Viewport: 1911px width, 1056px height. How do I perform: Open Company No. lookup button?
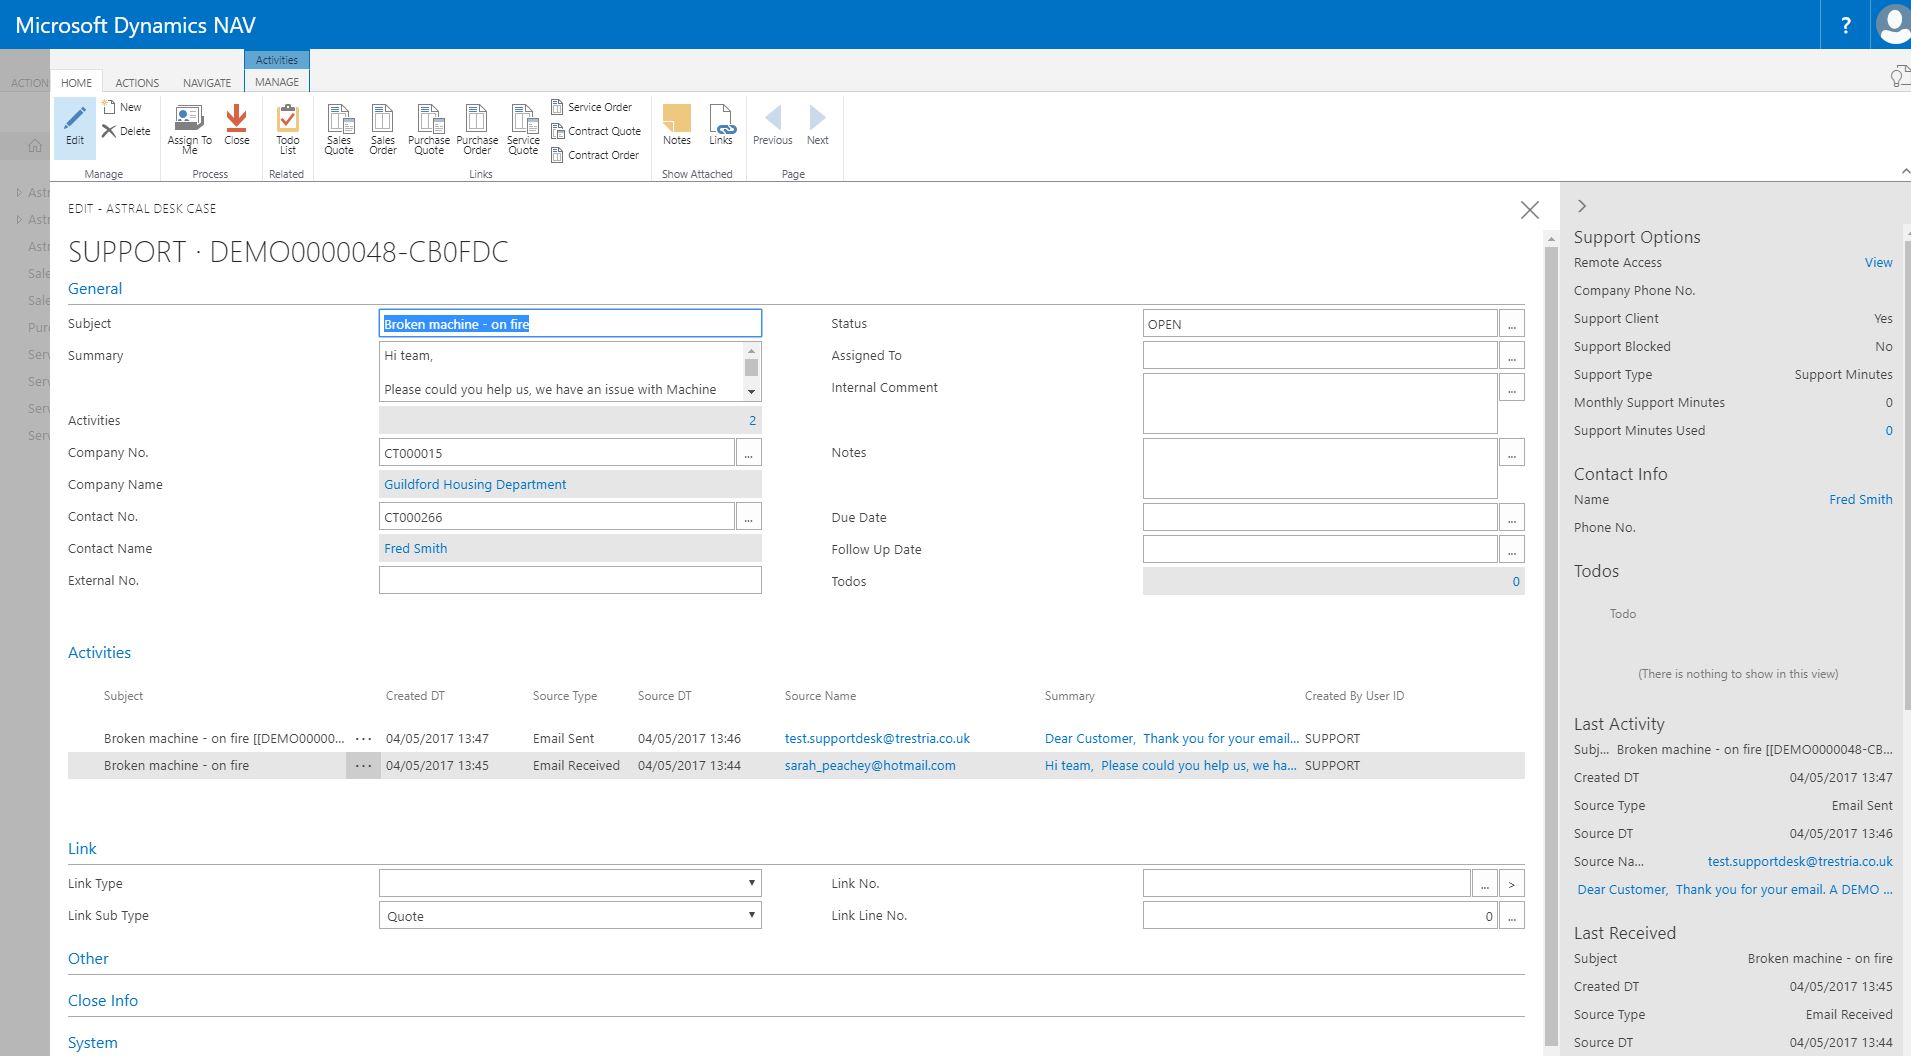coord(748,453)
